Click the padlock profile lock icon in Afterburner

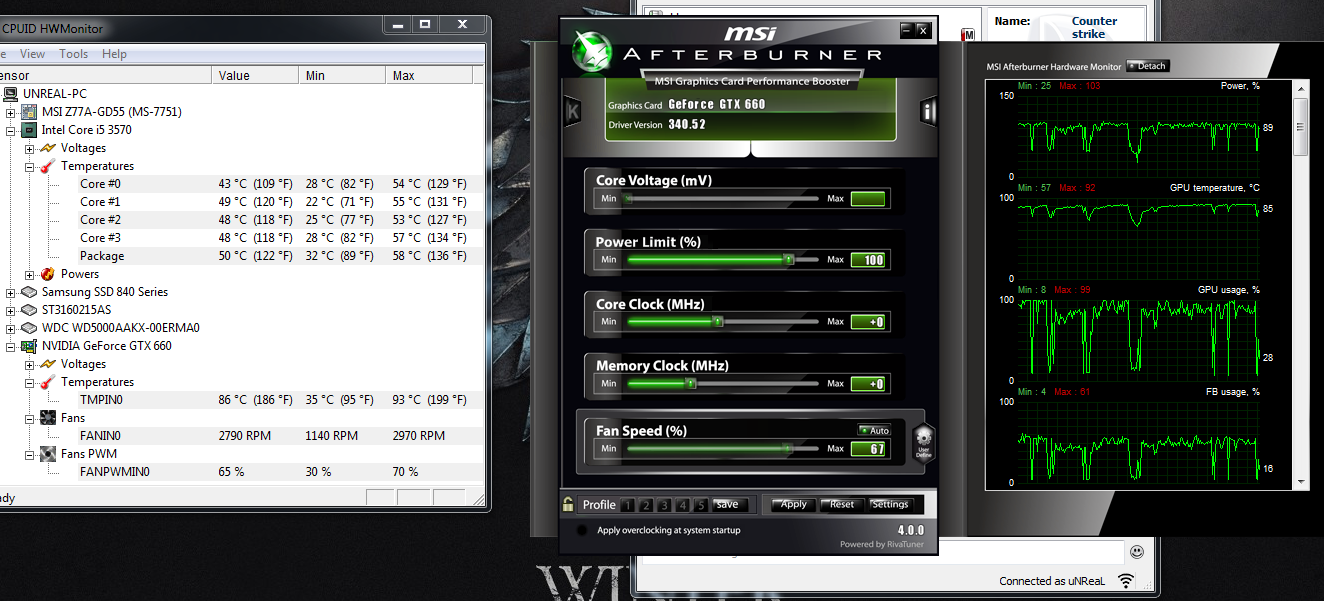(568, 504)
